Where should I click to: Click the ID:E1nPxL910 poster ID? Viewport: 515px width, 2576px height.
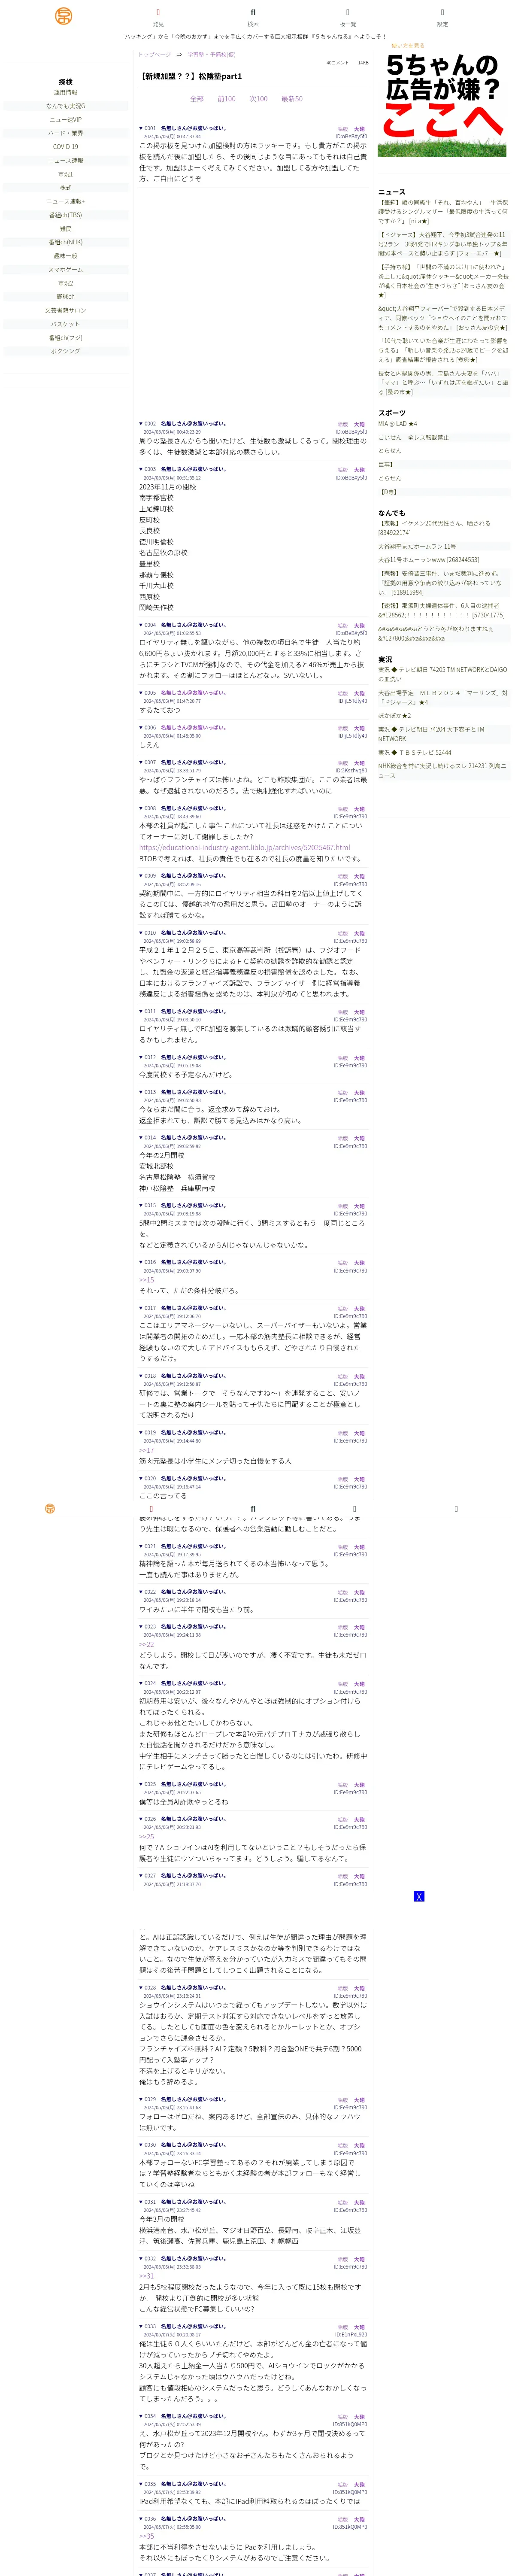(x=350, y=2335)
